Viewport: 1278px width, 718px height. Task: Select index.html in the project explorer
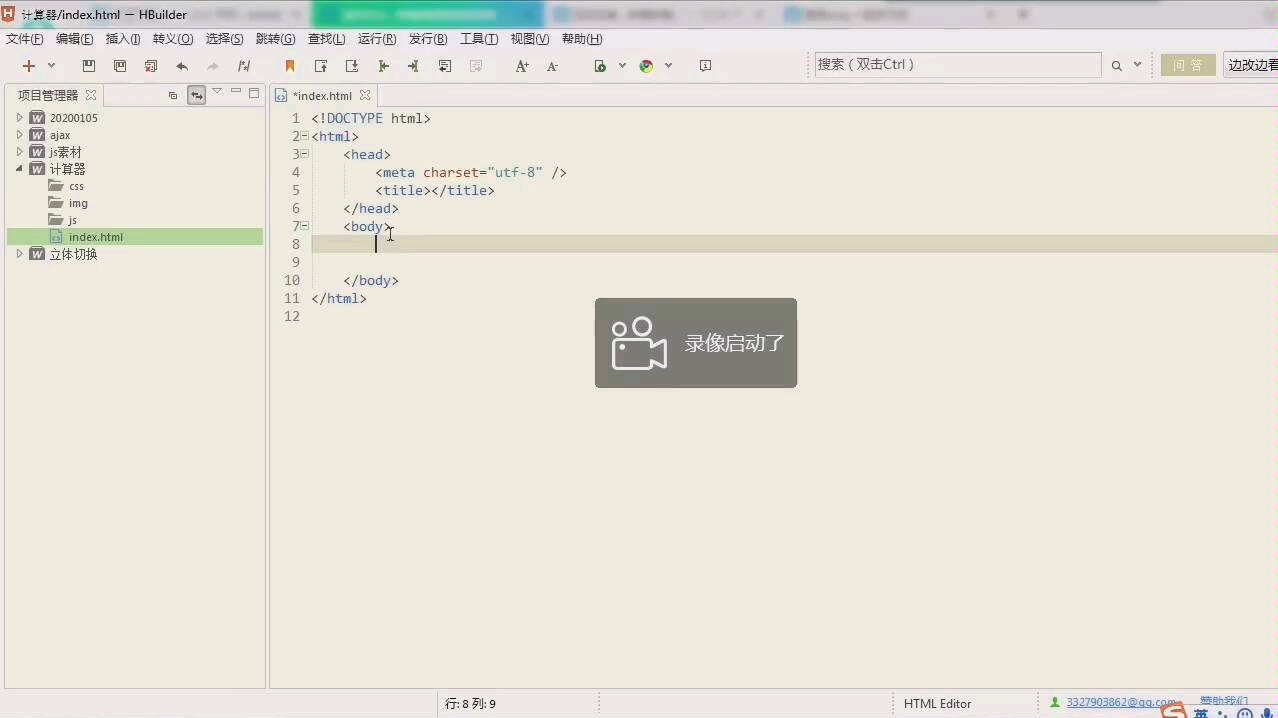(x=95, y=237)
